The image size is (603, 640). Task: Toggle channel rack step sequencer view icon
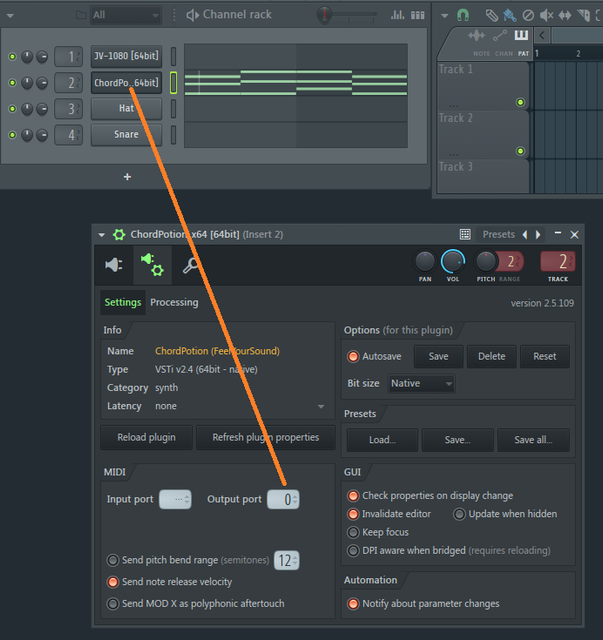(418, 15)
